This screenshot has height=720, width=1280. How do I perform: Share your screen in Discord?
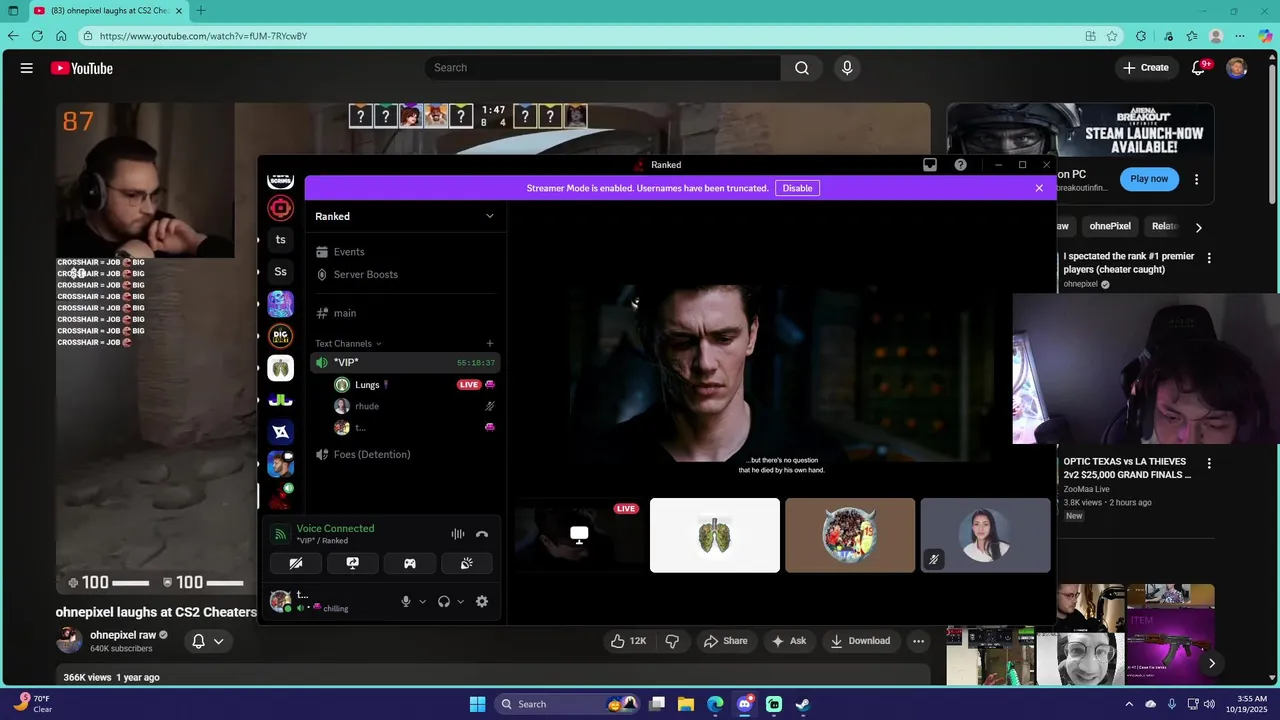click(352, 563)
